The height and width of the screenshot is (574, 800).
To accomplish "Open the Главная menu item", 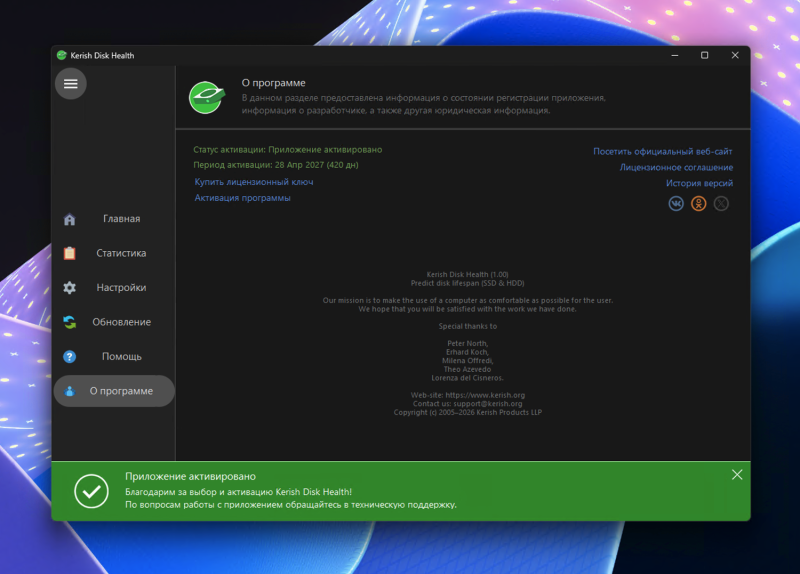I will (114, 219).
